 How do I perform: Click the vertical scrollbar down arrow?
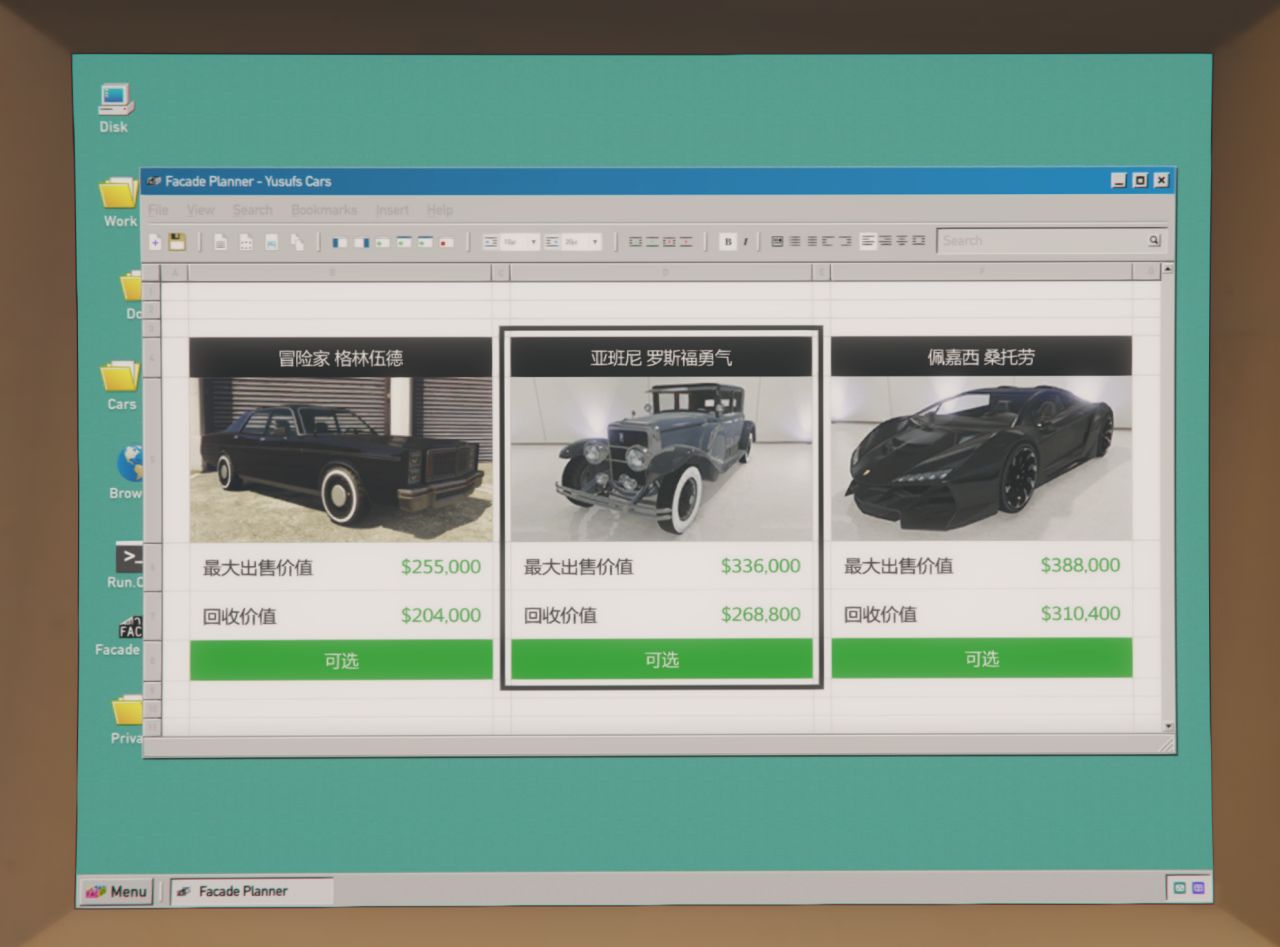point(1168,725)
